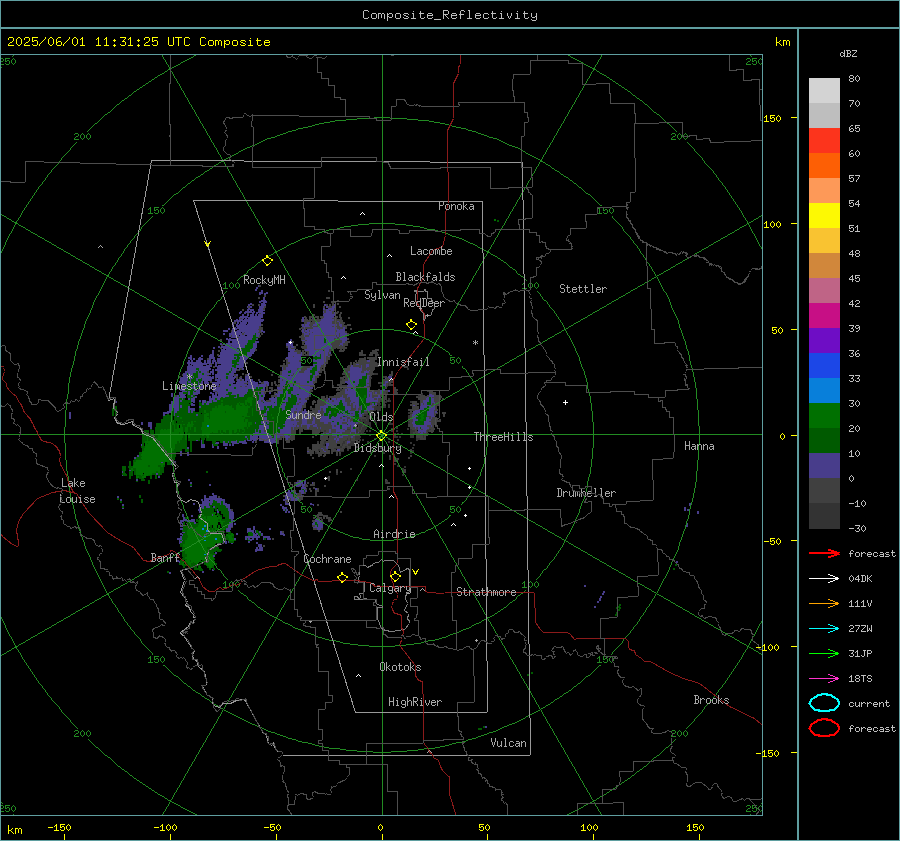Click the red forecast arrow in legend
The image size is (900, 841).
(x=824, y=553)
